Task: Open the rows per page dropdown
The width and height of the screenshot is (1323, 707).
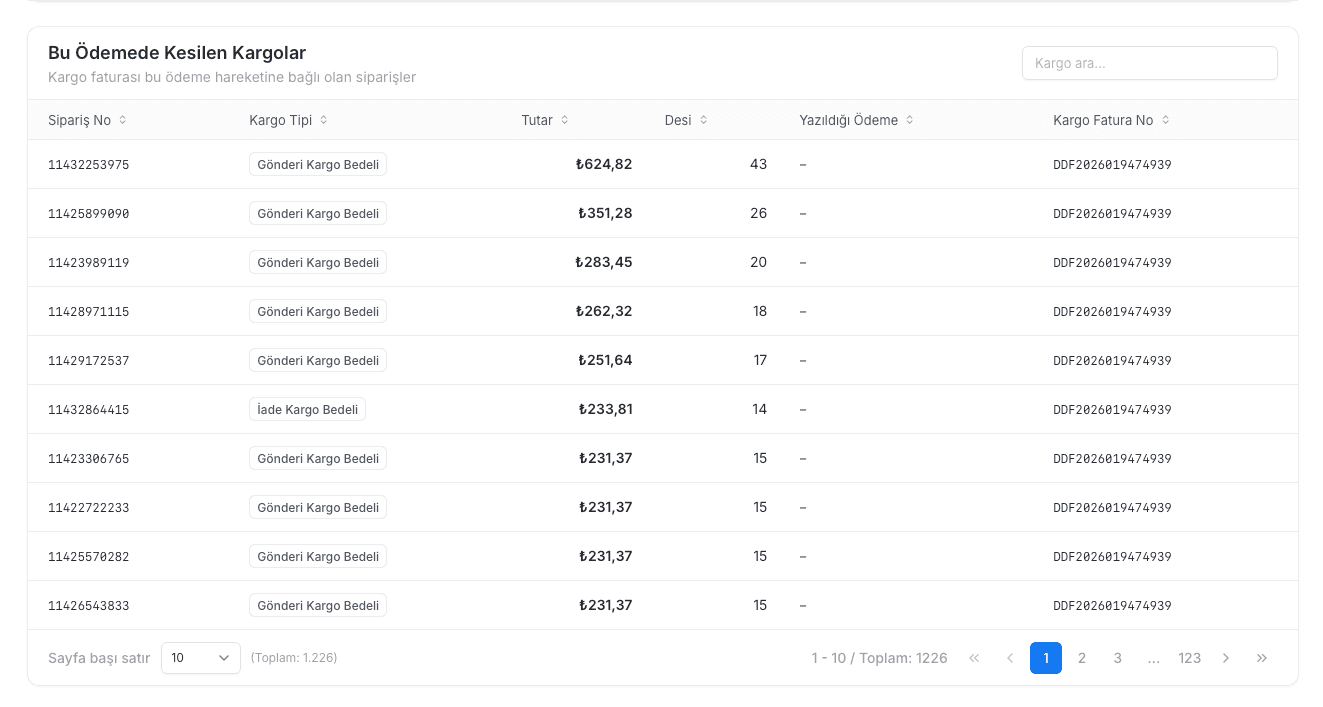Action: pos(201,658)
